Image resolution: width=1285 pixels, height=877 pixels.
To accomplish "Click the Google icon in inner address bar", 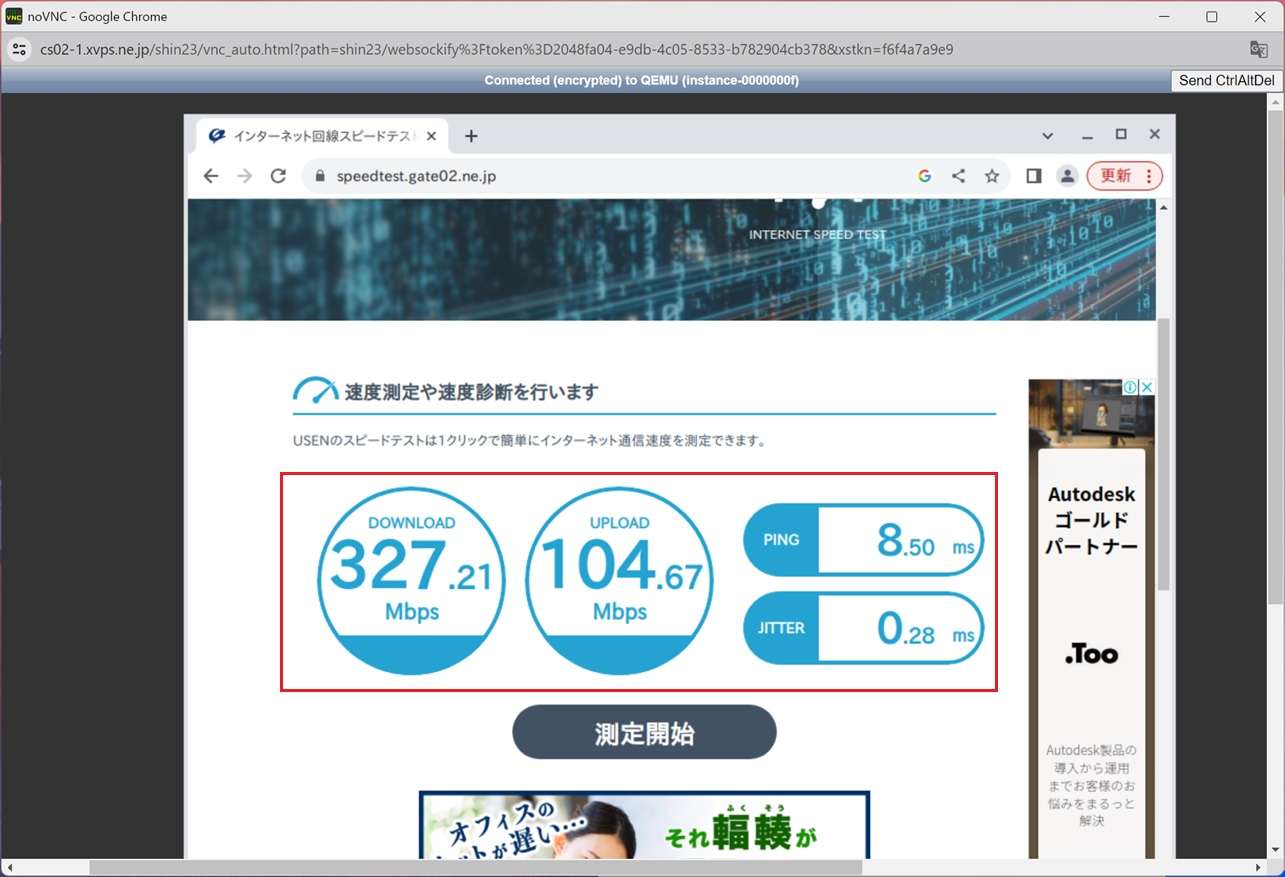I will pos(924,176).
